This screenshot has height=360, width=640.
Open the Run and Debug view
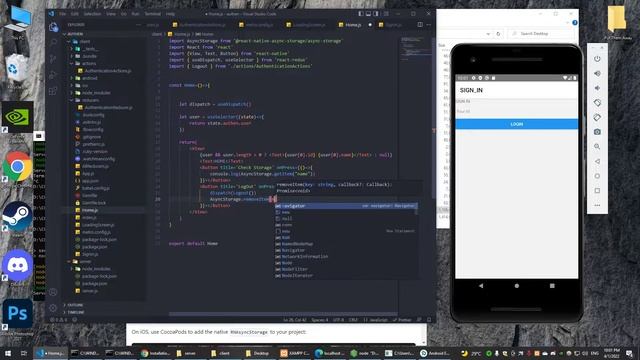(x=53, y=75)
